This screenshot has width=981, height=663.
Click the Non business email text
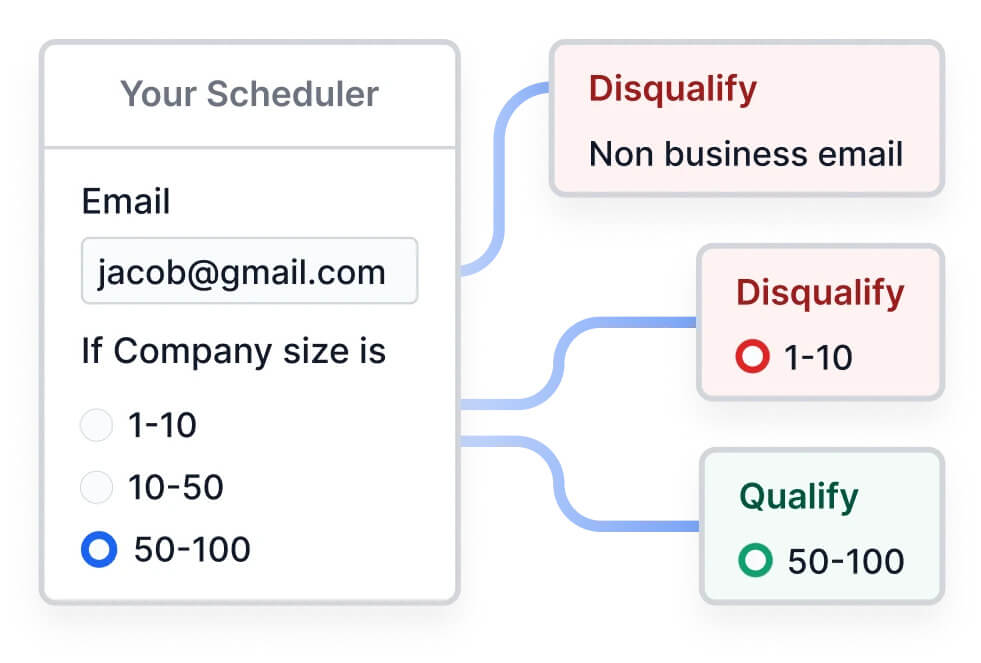click(x=745, y=154)
